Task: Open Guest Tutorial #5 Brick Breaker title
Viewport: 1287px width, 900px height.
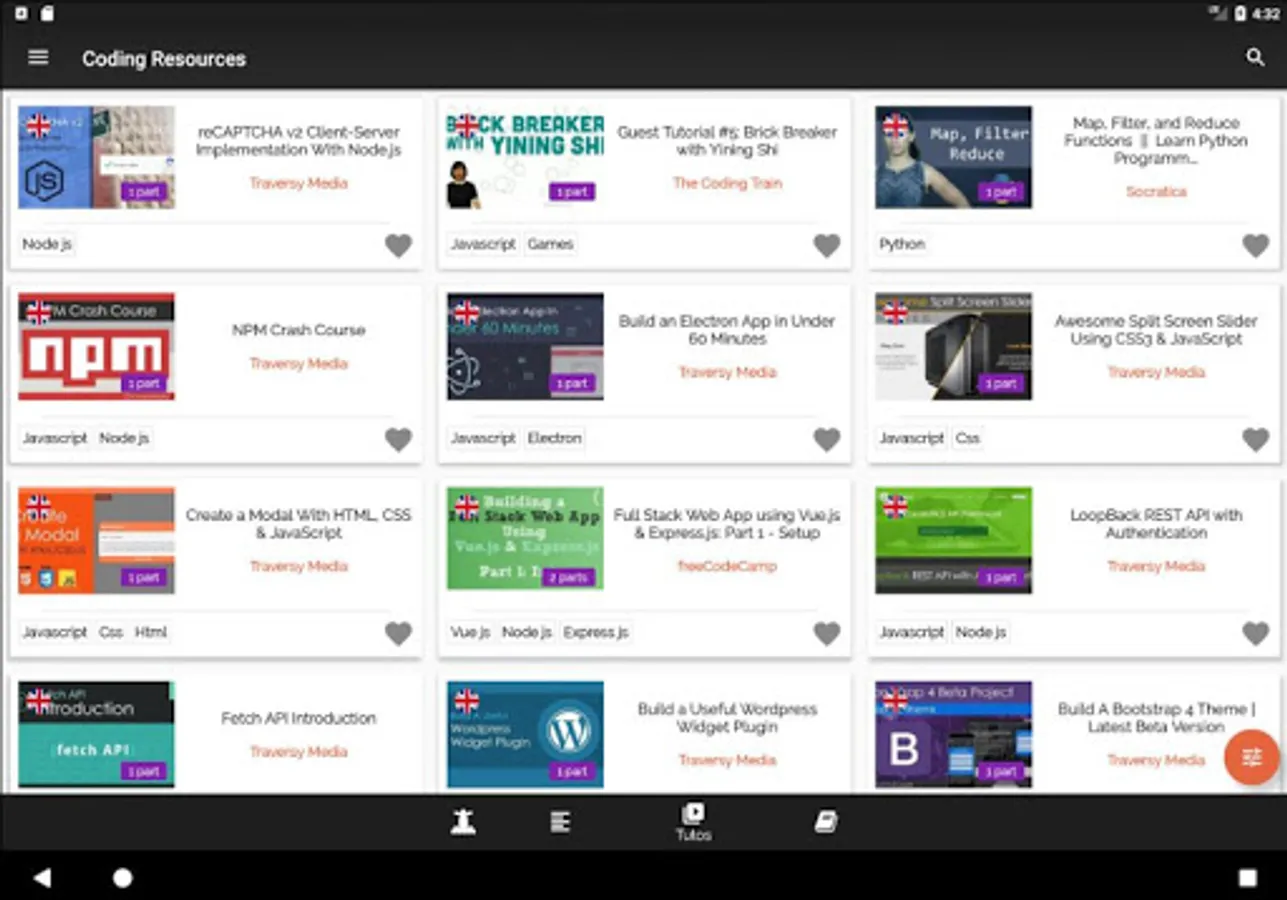Action: [x=727, y=141]
